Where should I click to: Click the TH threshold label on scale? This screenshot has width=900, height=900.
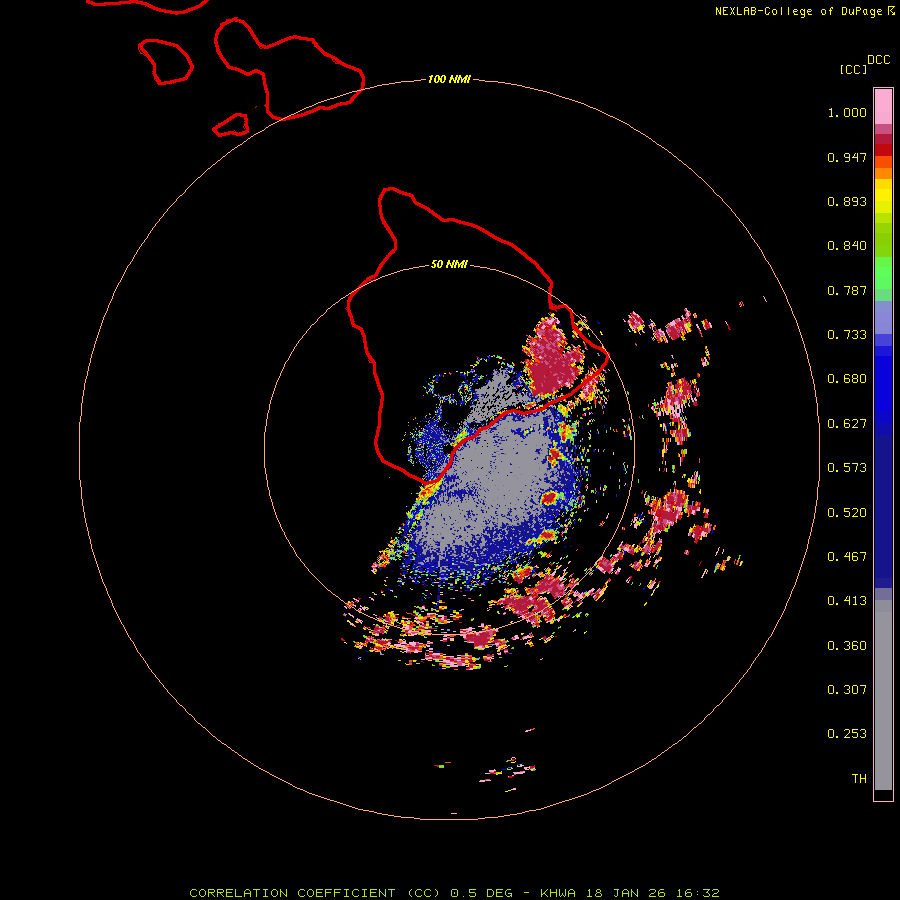(x=859, y=779)
